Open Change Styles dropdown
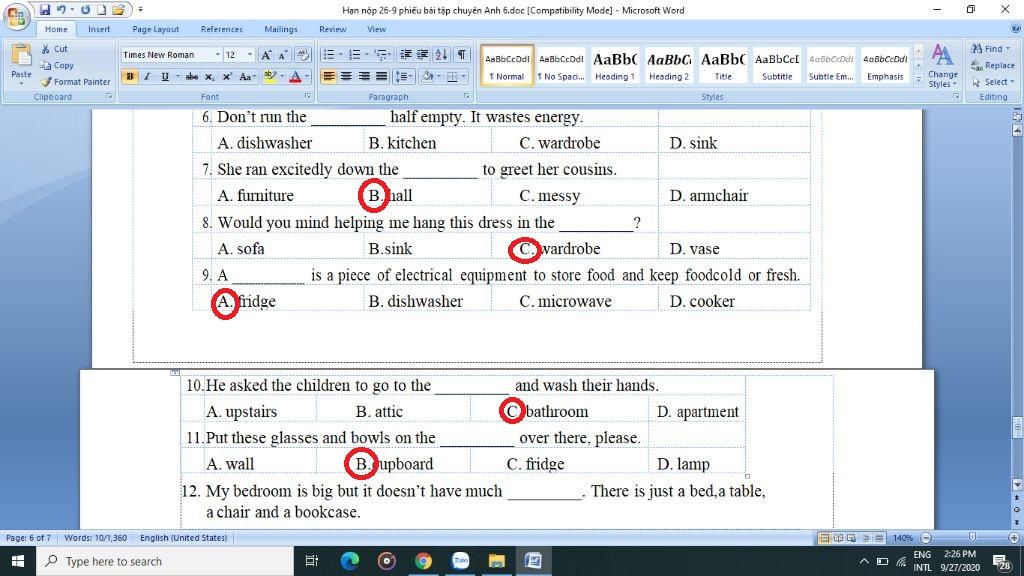Viewport: 1024px width, 576px height. pos(942,65)
